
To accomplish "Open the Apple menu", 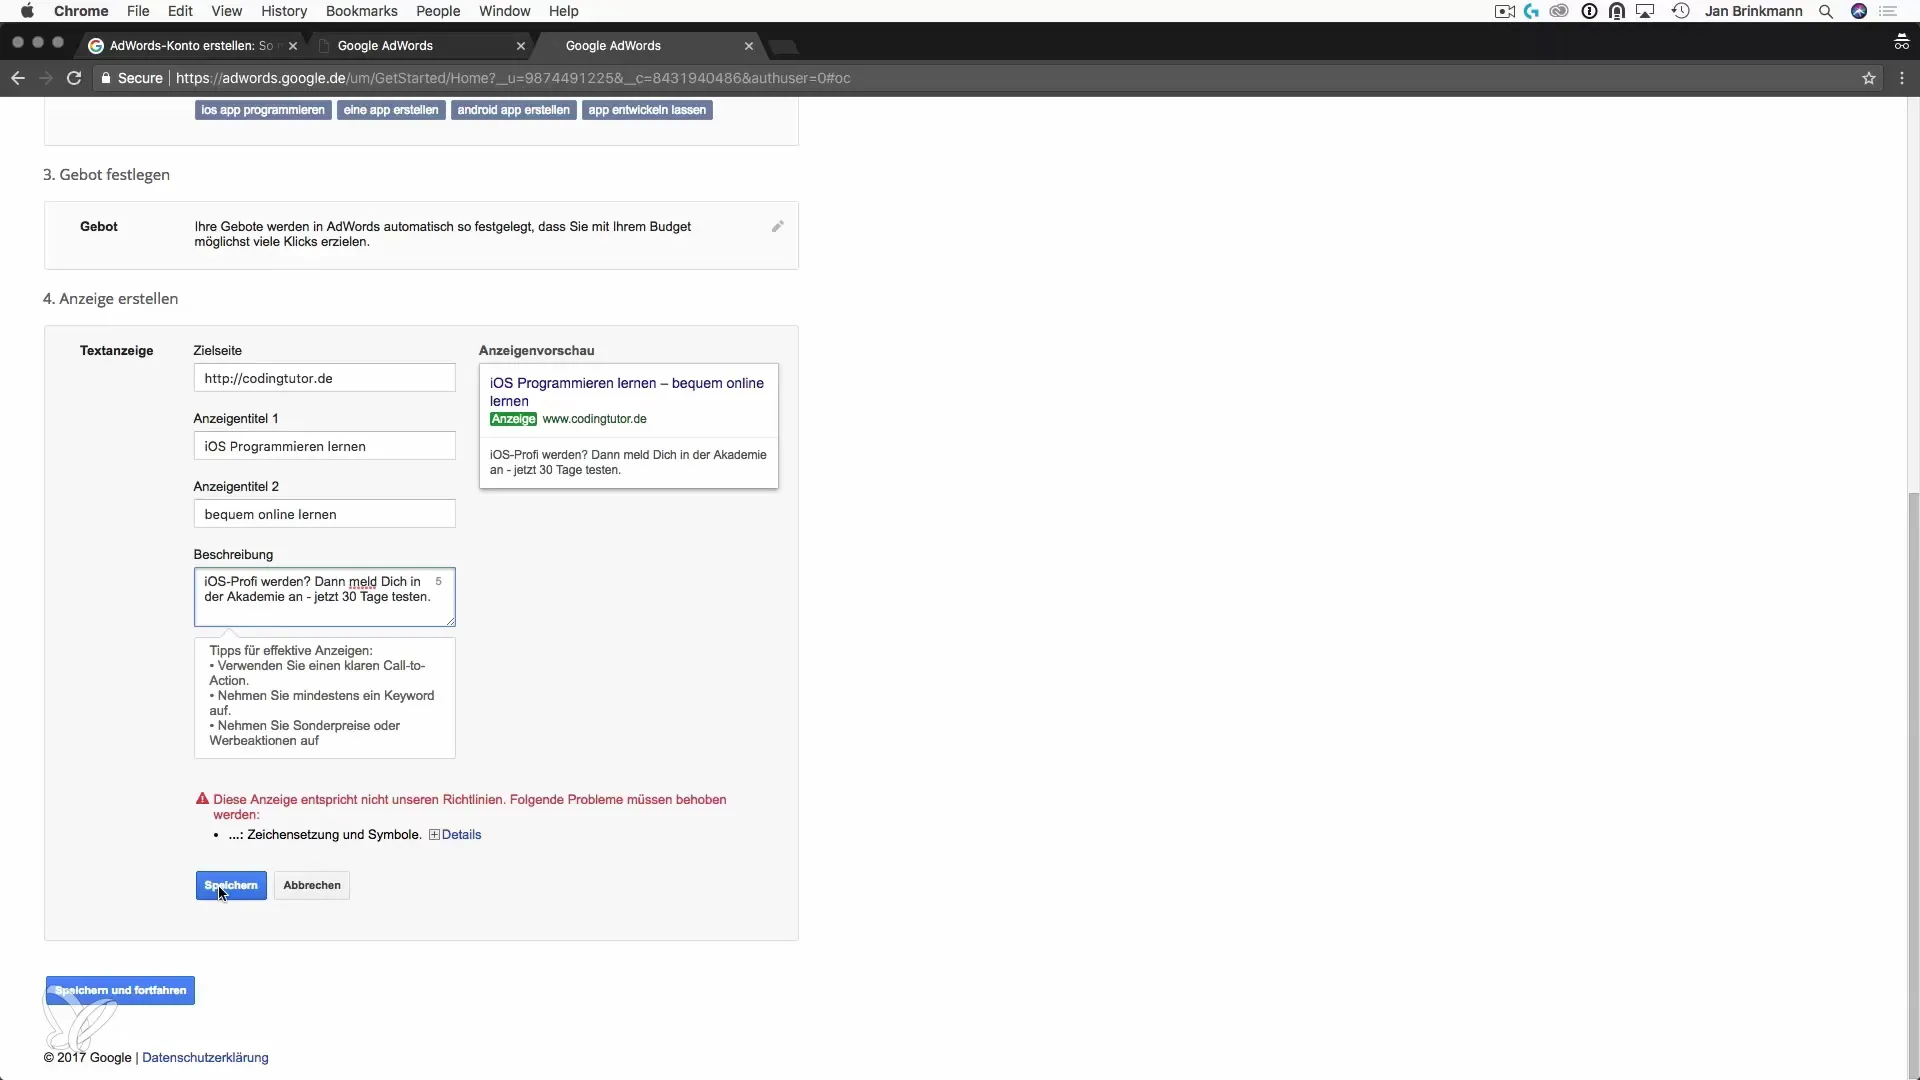I will tap(27, 11).
